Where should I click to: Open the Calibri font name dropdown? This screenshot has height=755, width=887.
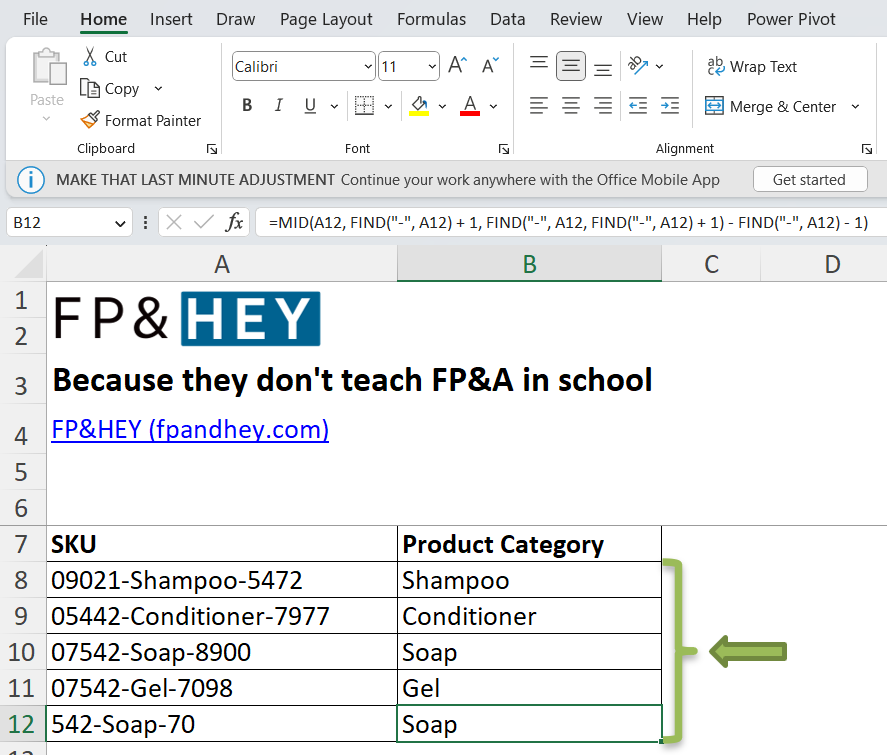click(x=366, y=66)
